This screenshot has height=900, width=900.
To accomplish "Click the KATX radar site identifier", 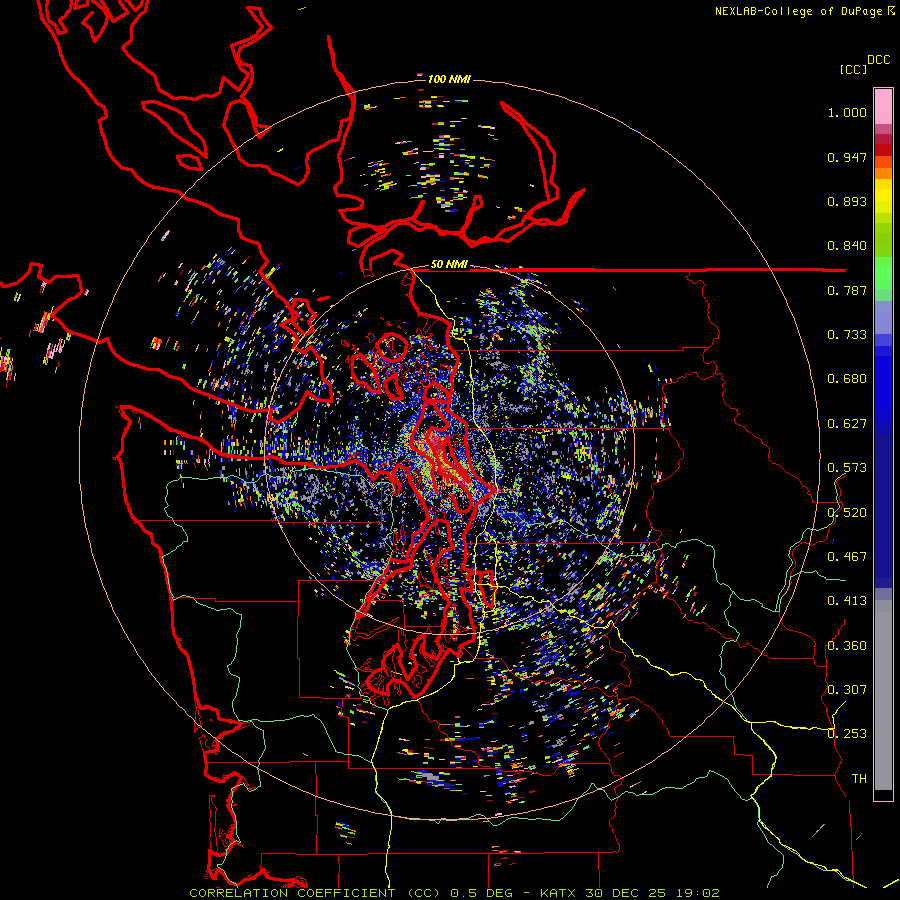I will tap(558, 893).
